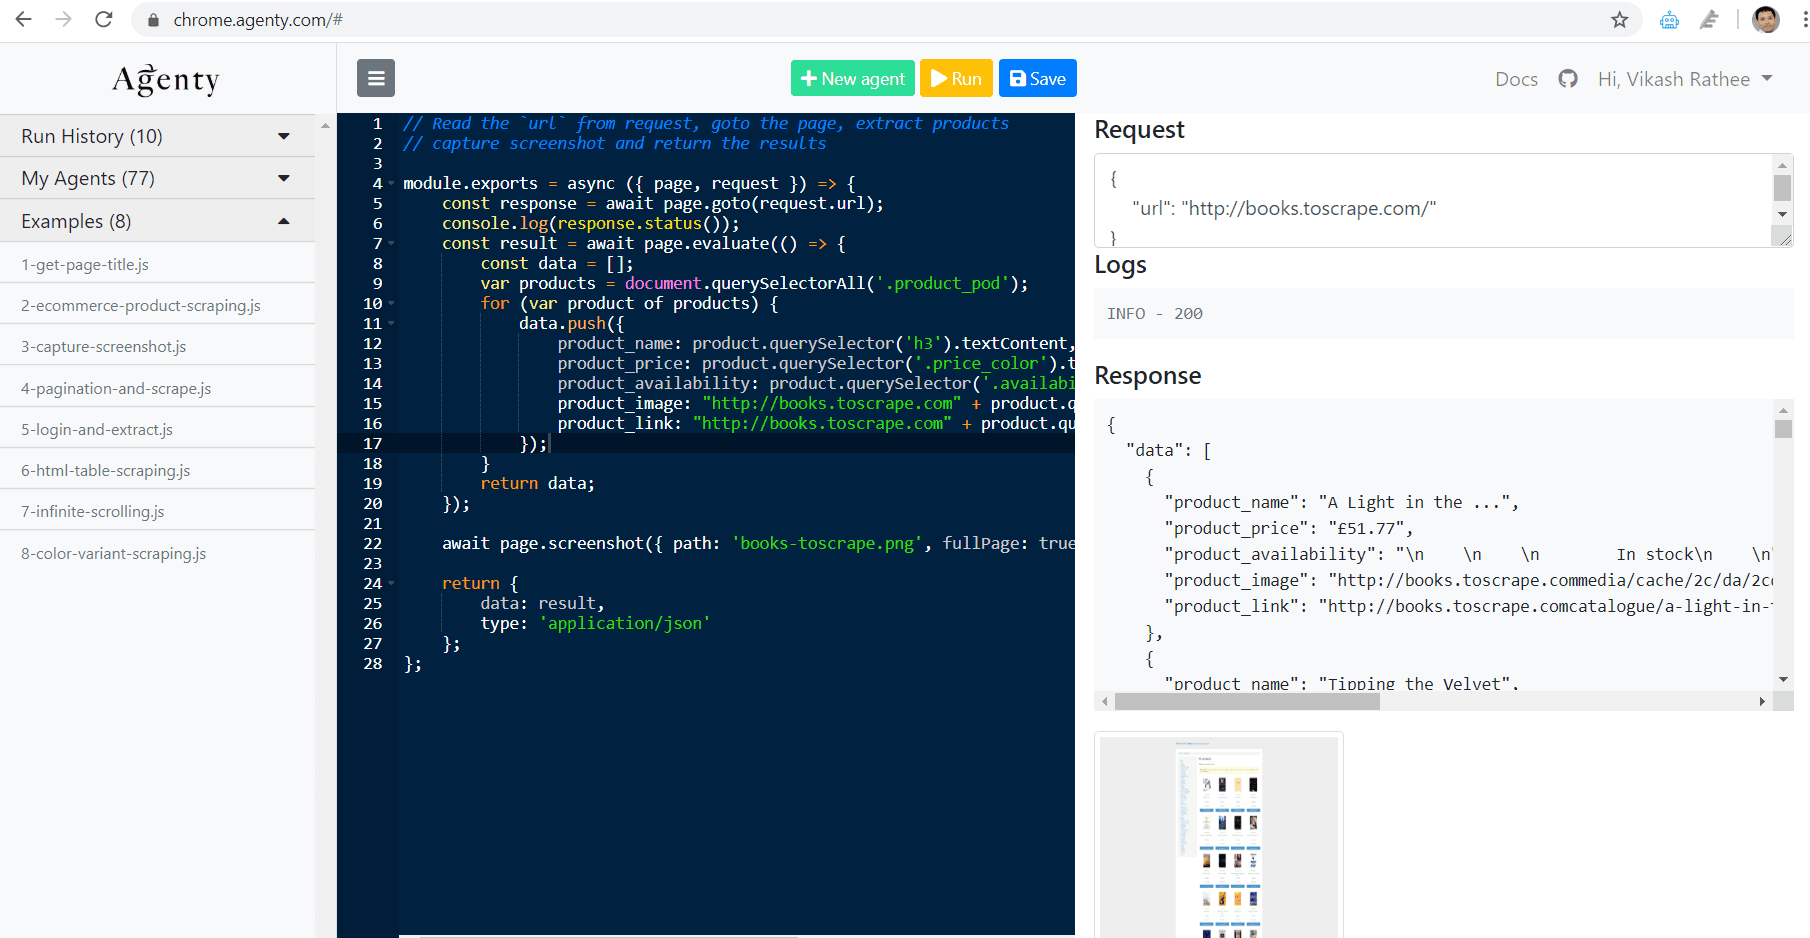Click the "product_price": "£51.77" response line
The image size is (1810, 938).
click(1289, 528)
